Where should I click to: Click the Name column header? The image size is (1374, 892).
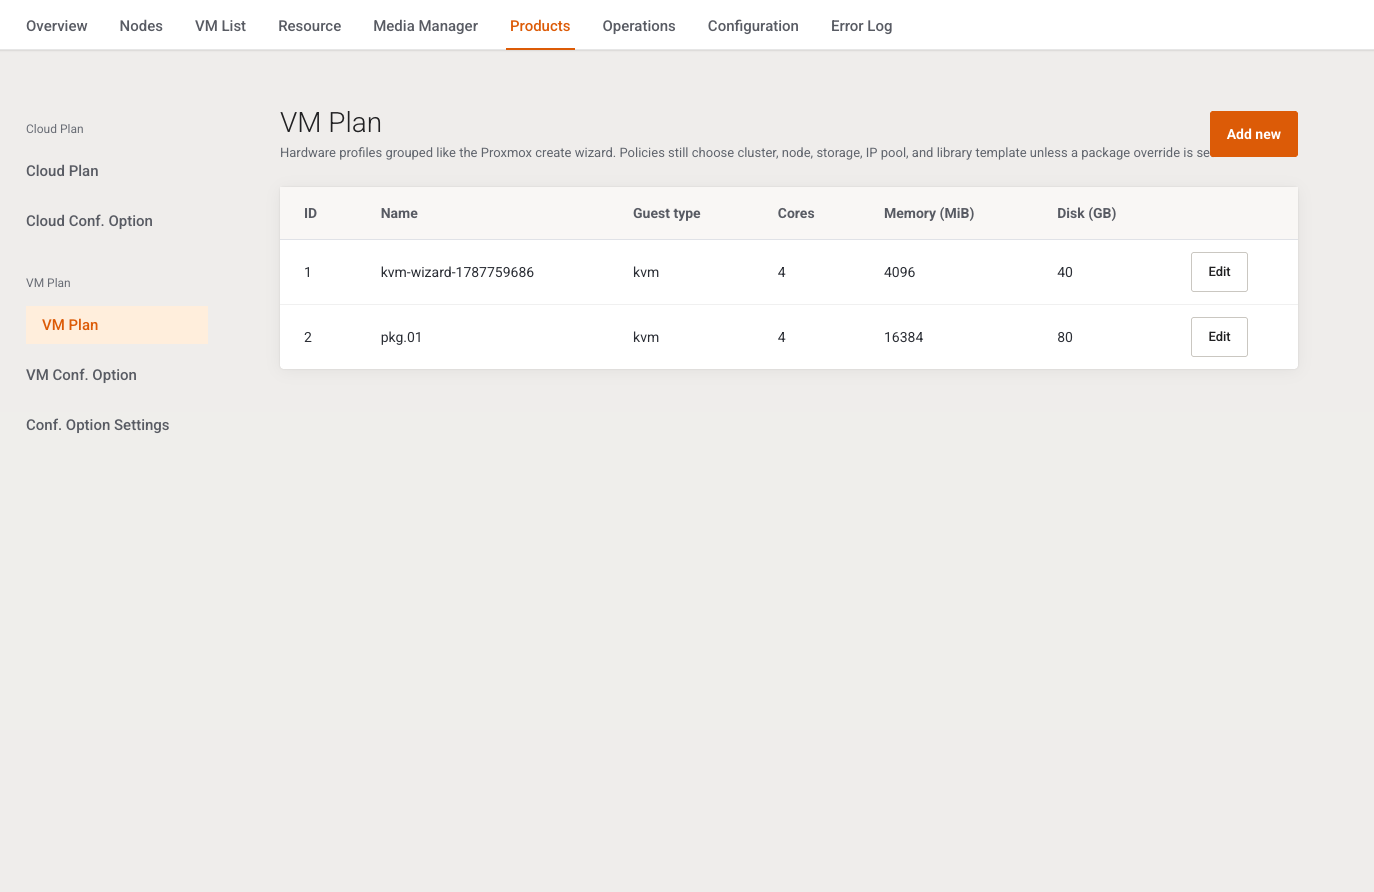tap(399, 213)
